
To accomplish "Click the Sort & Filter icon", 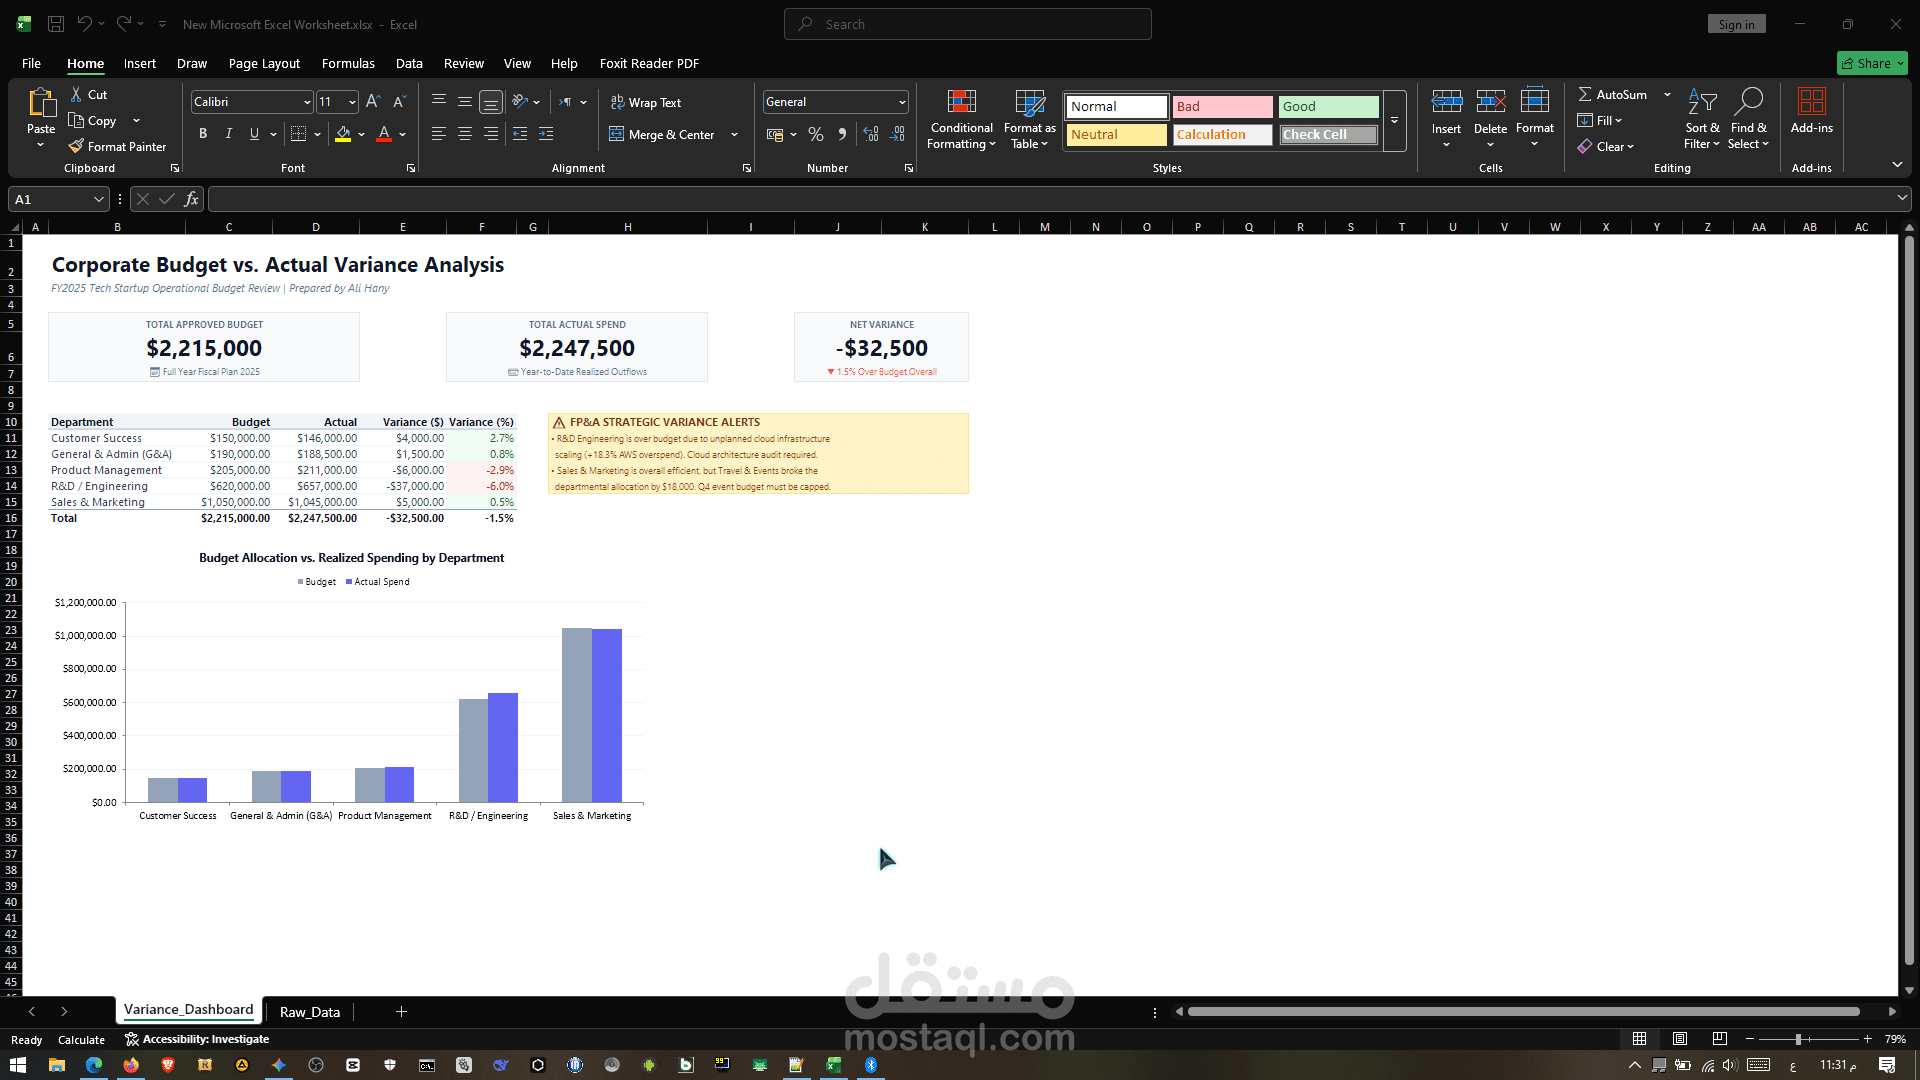I will tap(1702, 102).
